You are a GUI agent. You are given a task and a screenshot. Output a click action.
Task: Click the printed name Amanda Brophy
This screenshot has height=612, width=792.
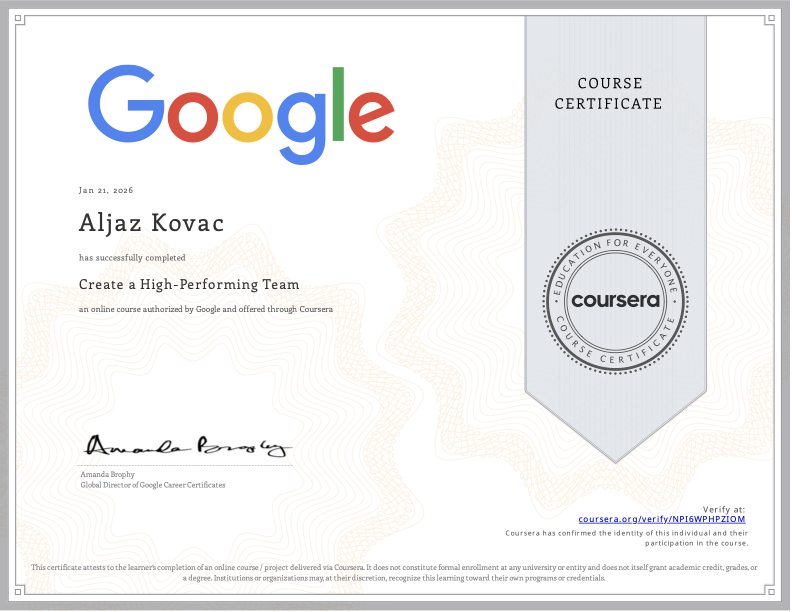coord(107,475)
